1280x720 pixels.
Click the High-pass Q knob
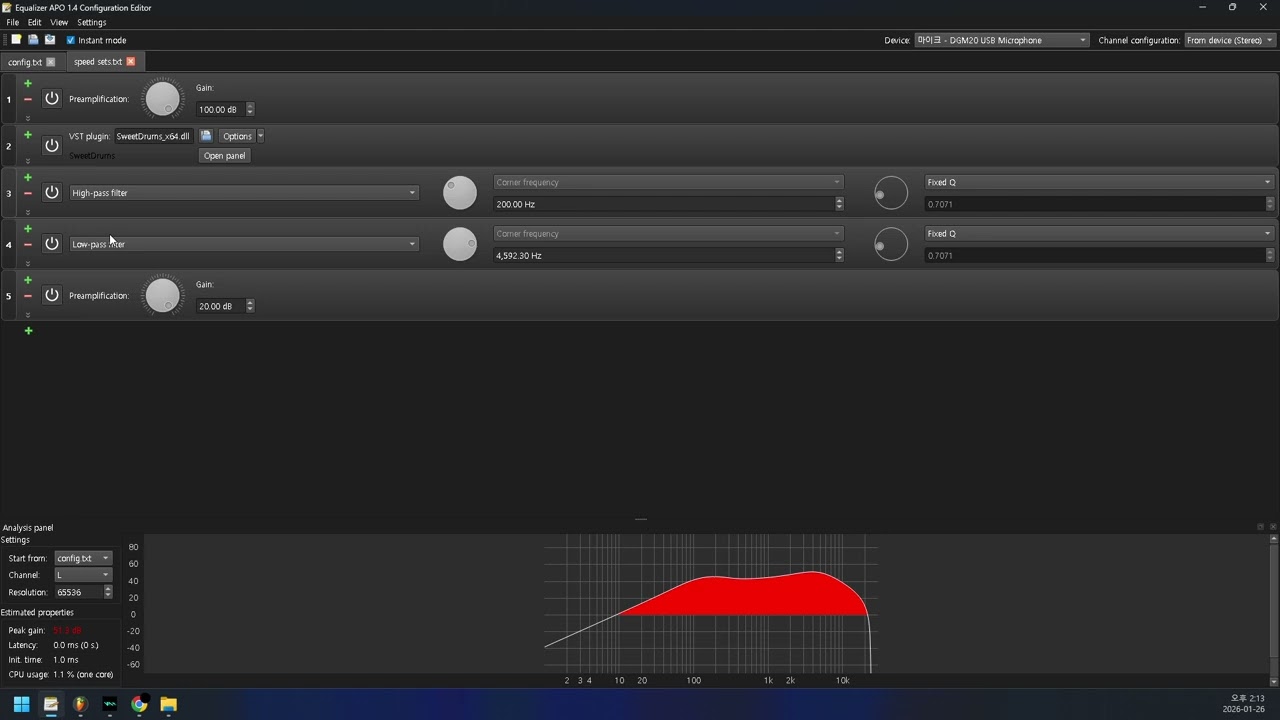(891, 193)
